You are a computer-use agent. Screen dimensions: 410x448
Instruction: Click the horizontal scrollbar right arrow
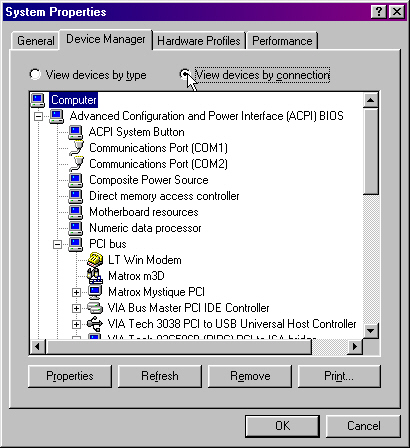[355, 347]
